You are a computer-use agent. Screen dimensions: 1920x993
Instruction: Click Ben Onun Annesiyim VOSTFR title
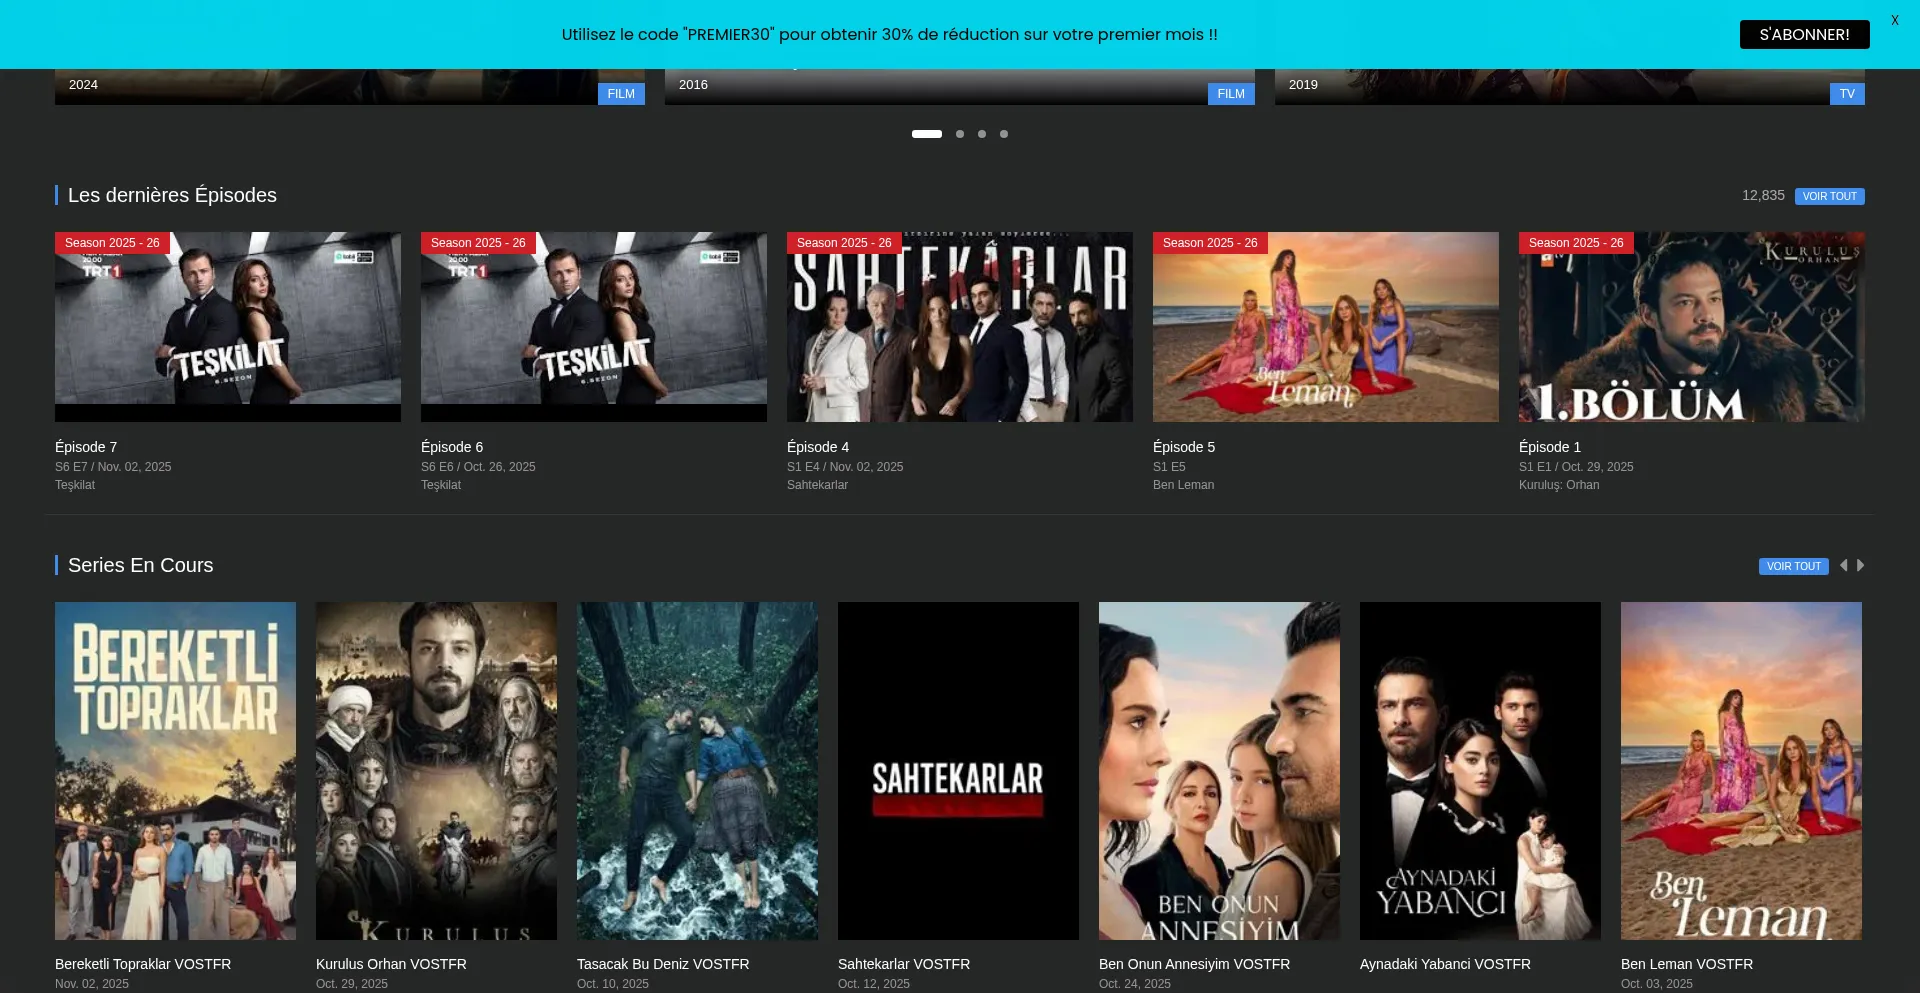(1194, 964)
